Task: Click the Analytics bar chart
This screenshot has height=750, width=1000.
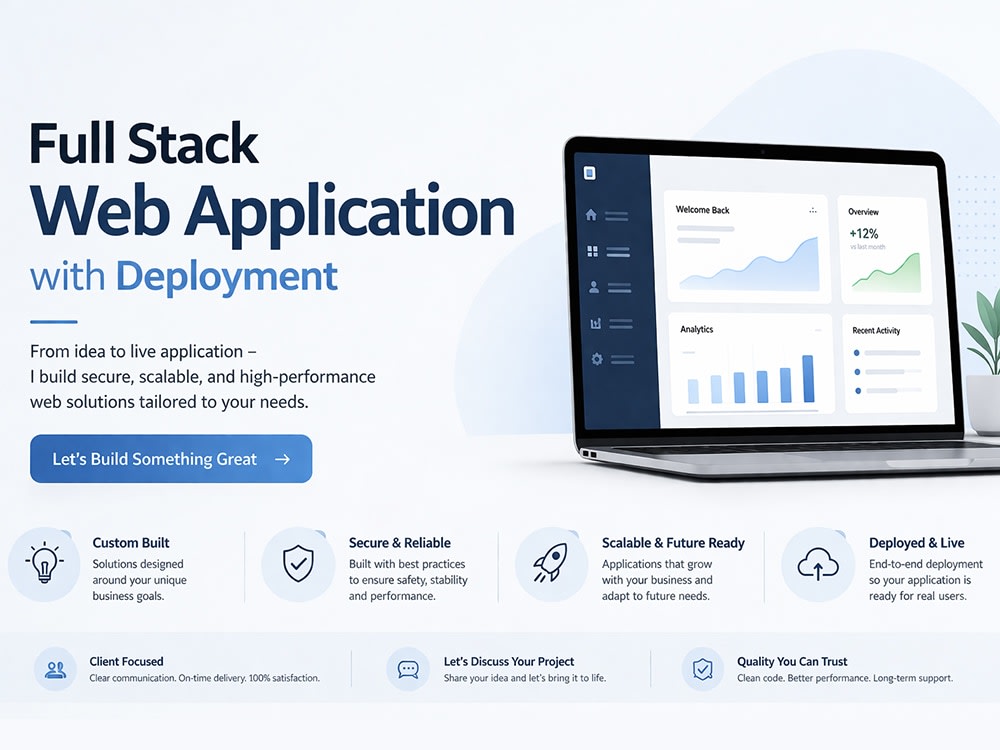Action: tap(751, 378)
